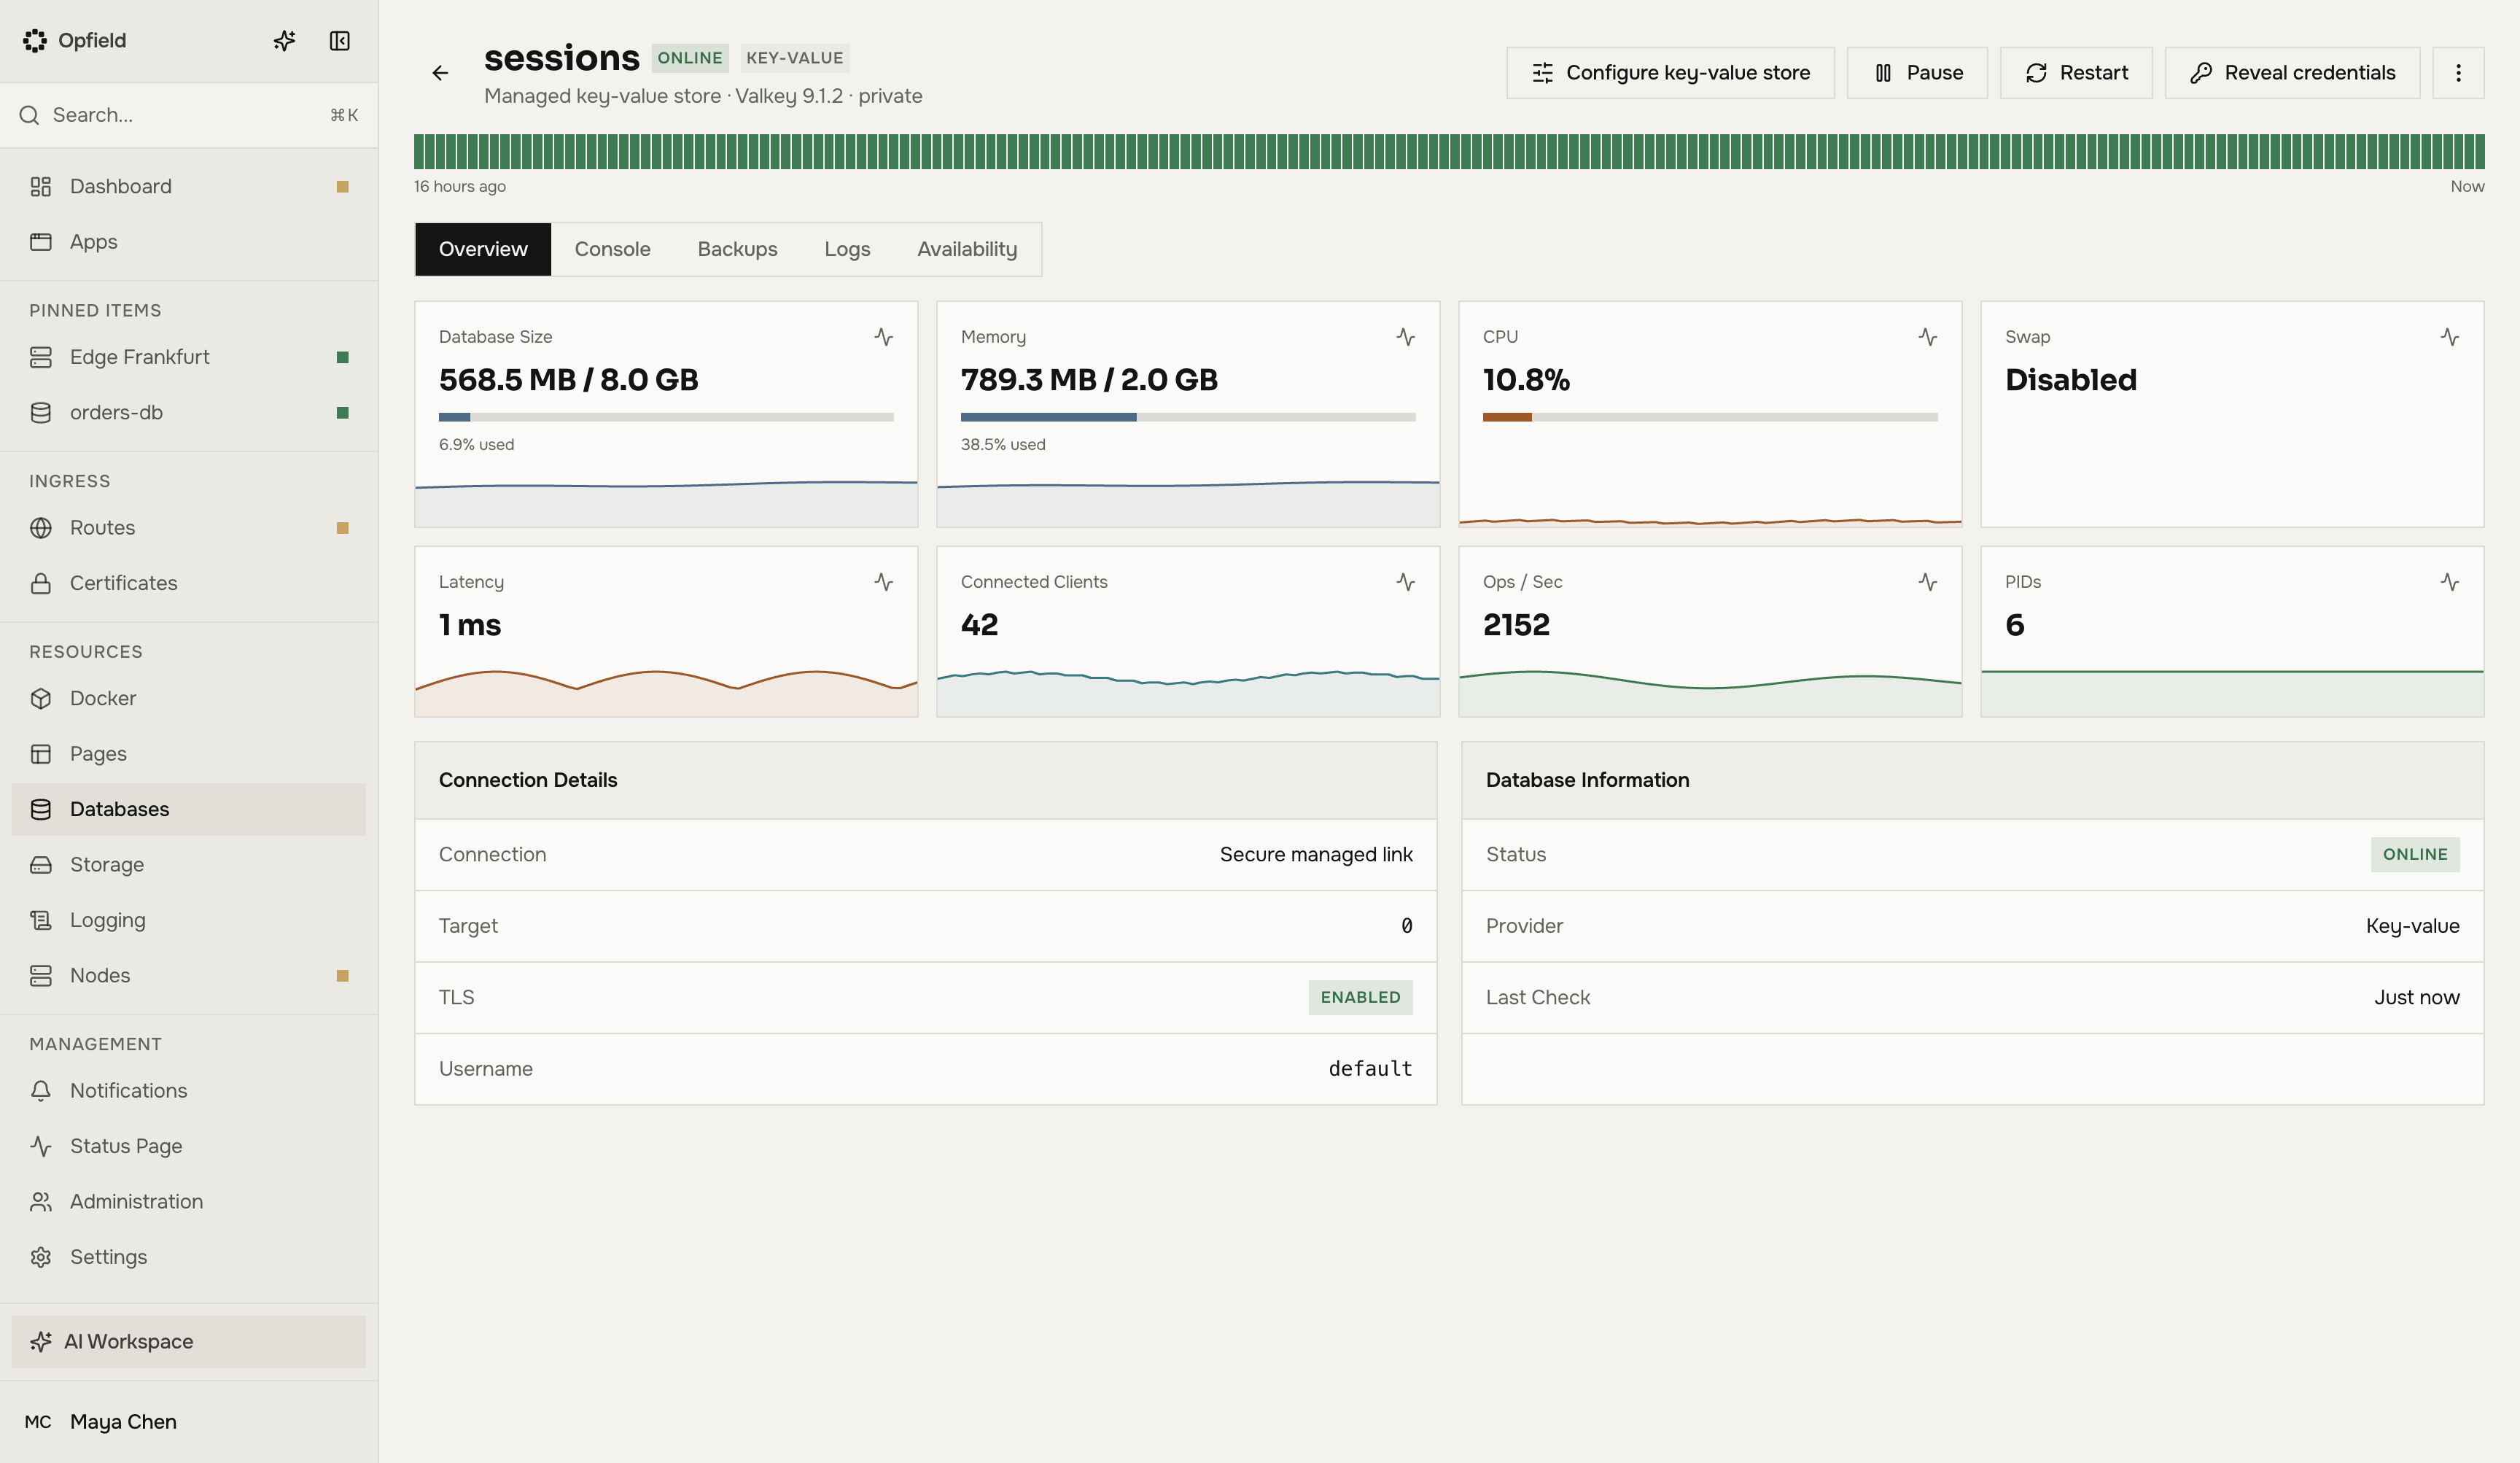Open pinned item Edge Frankfurt
This screenshot has width=2520, height=1463.
[x=189, y=357]
